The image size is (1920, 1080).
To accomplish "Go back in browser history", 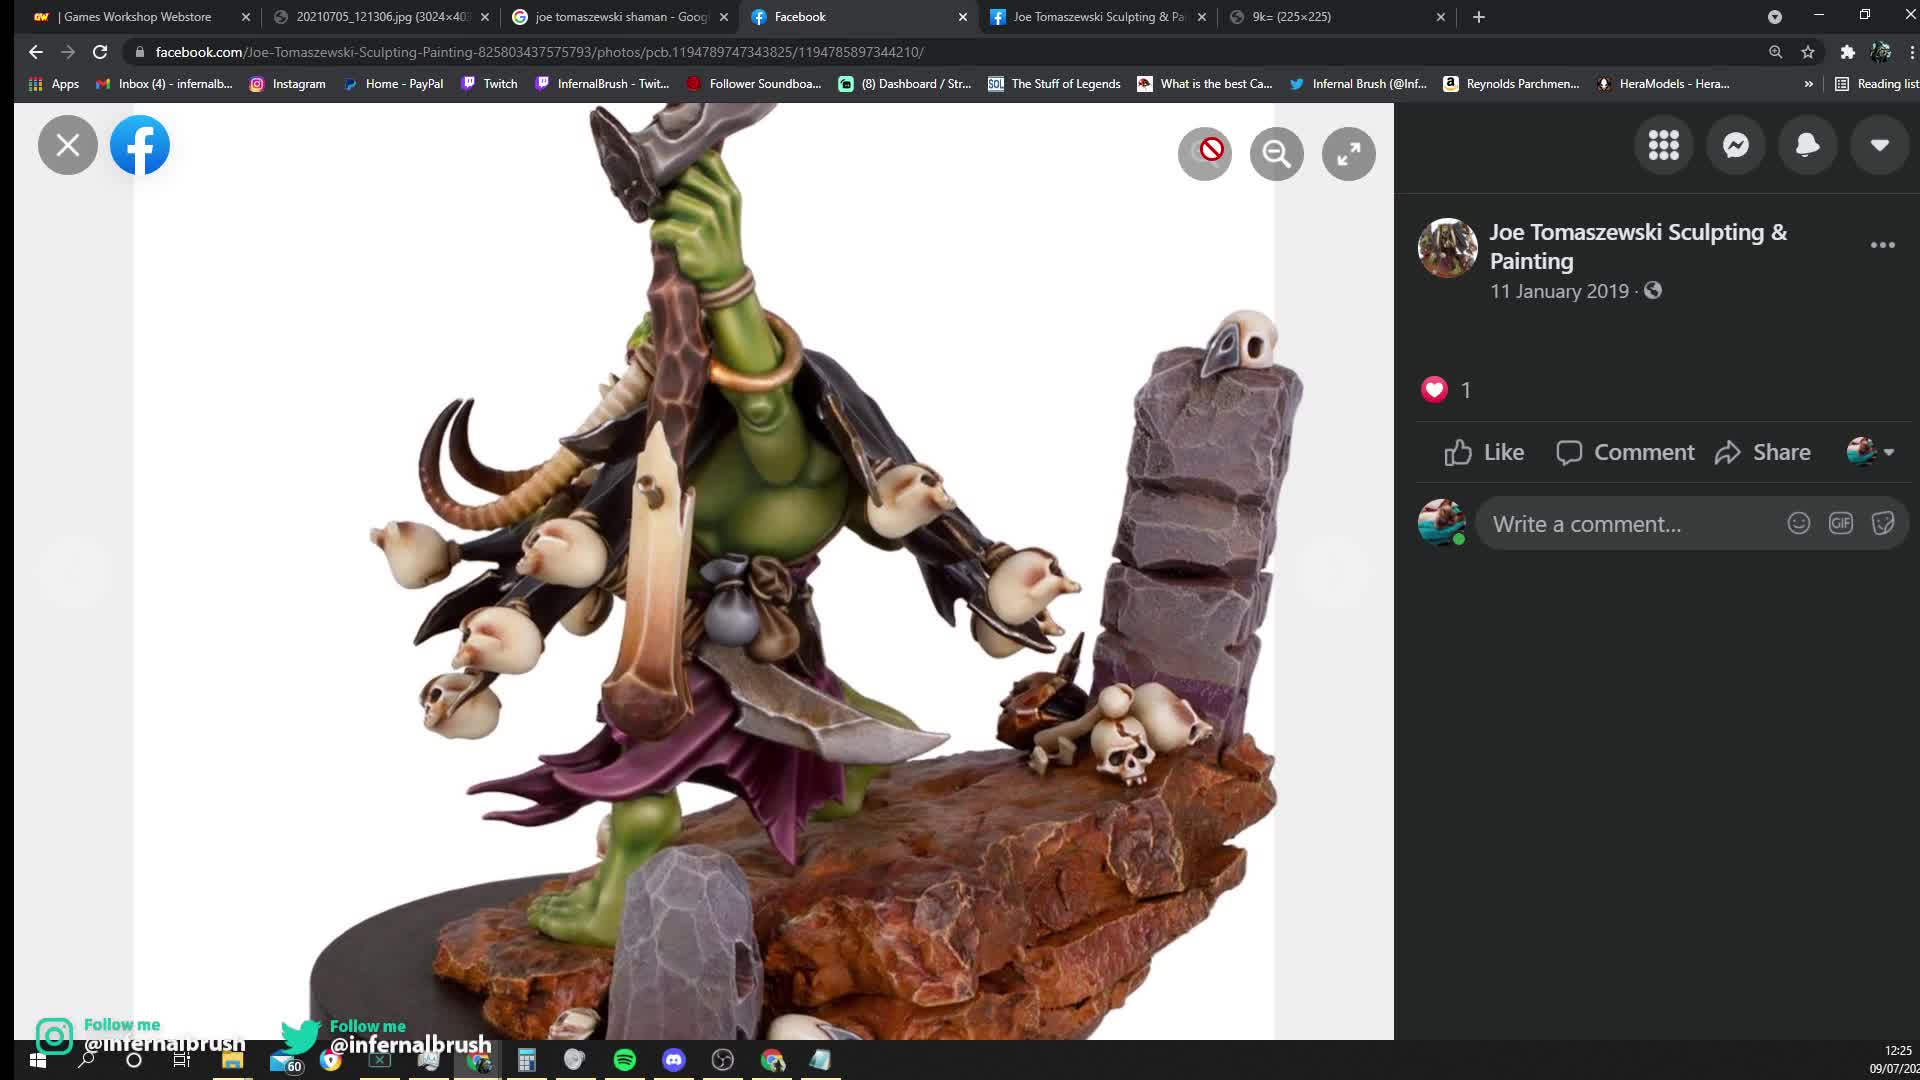I will pos(36,52).
